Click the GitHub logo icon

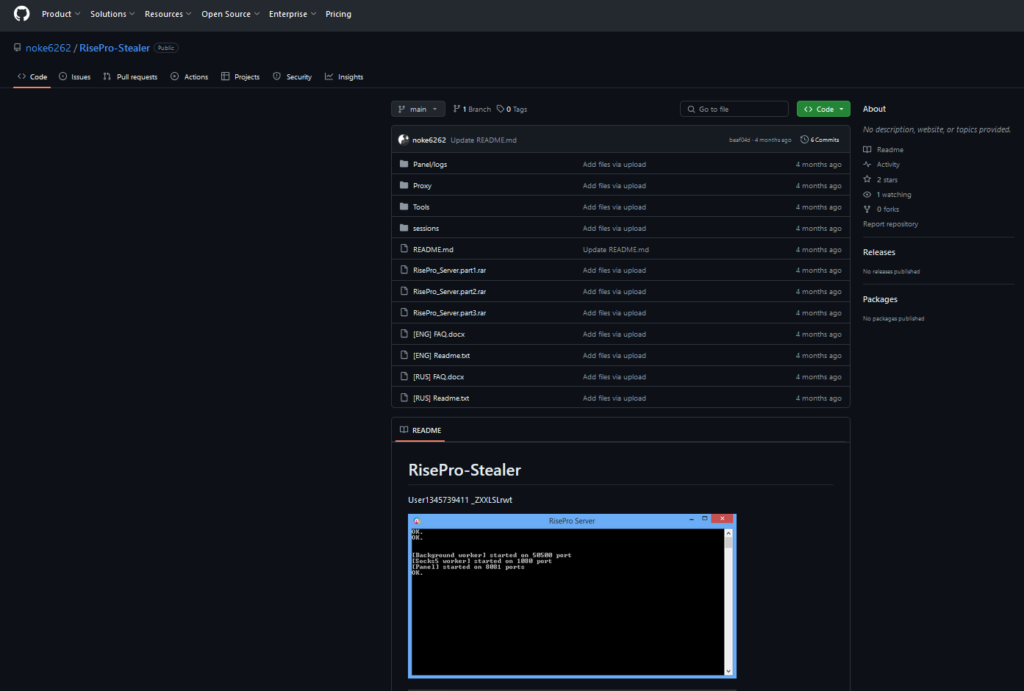pyautogui.click(x=22, y=14)
